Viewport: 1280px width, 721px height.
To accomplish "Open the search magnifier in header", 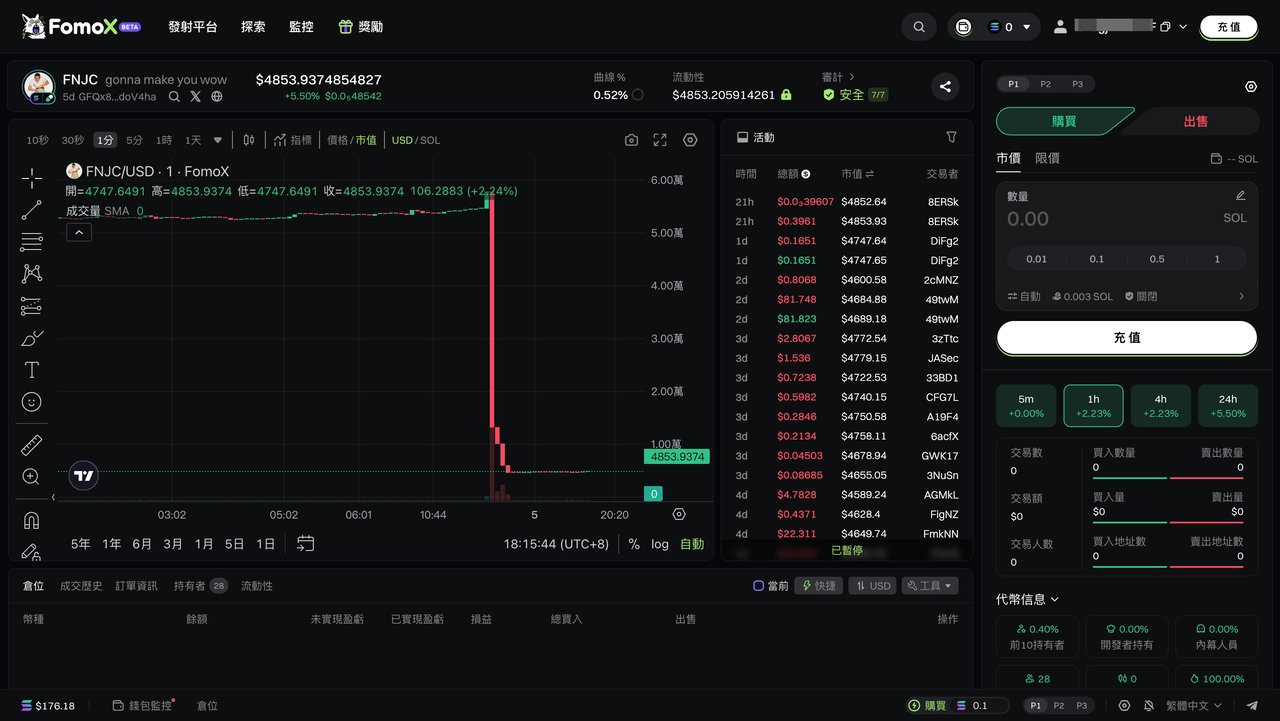I will 919,27.
